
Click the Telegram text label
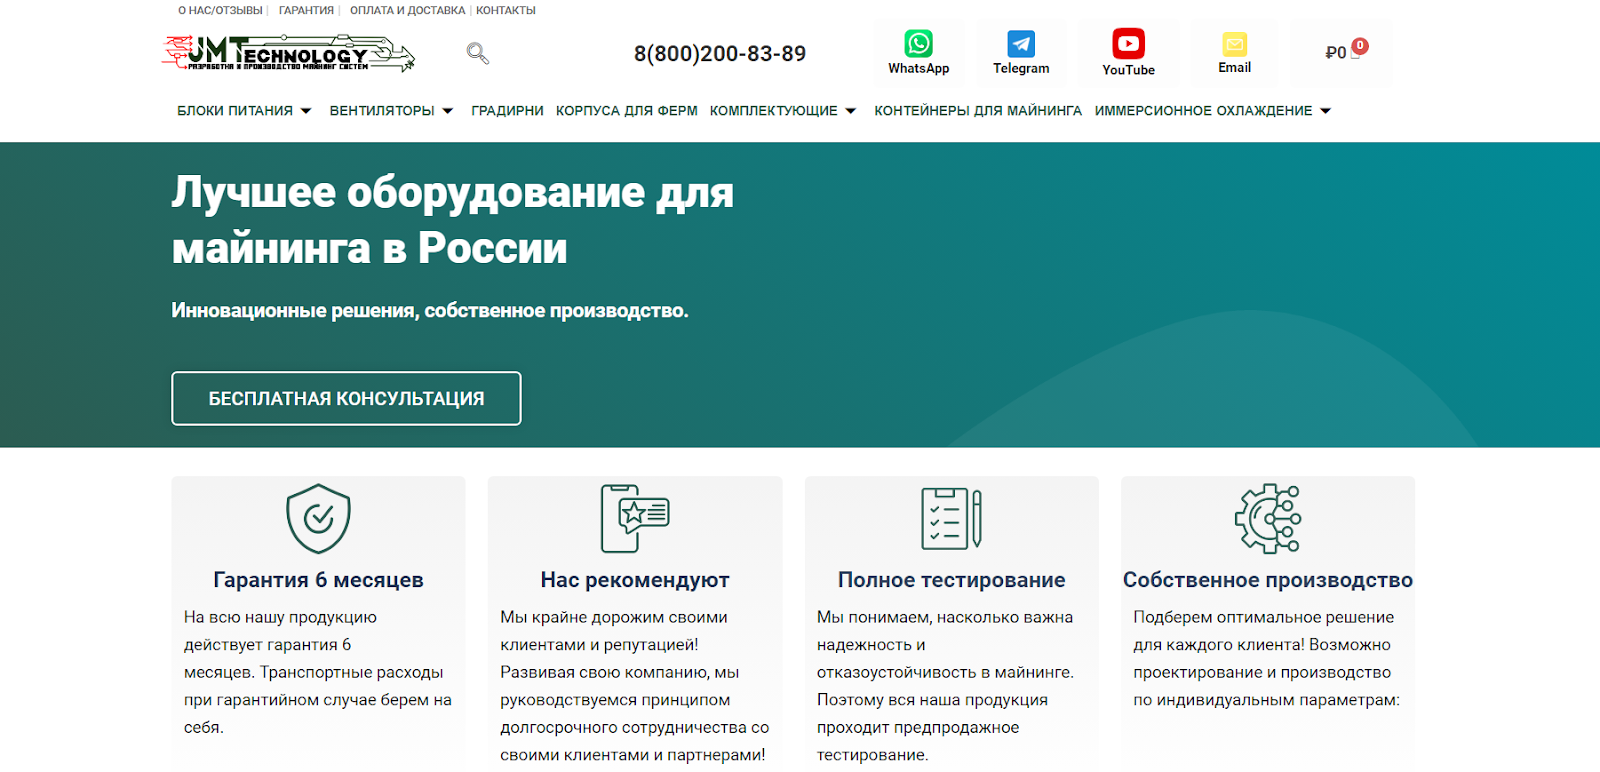tap(1021, 69)
